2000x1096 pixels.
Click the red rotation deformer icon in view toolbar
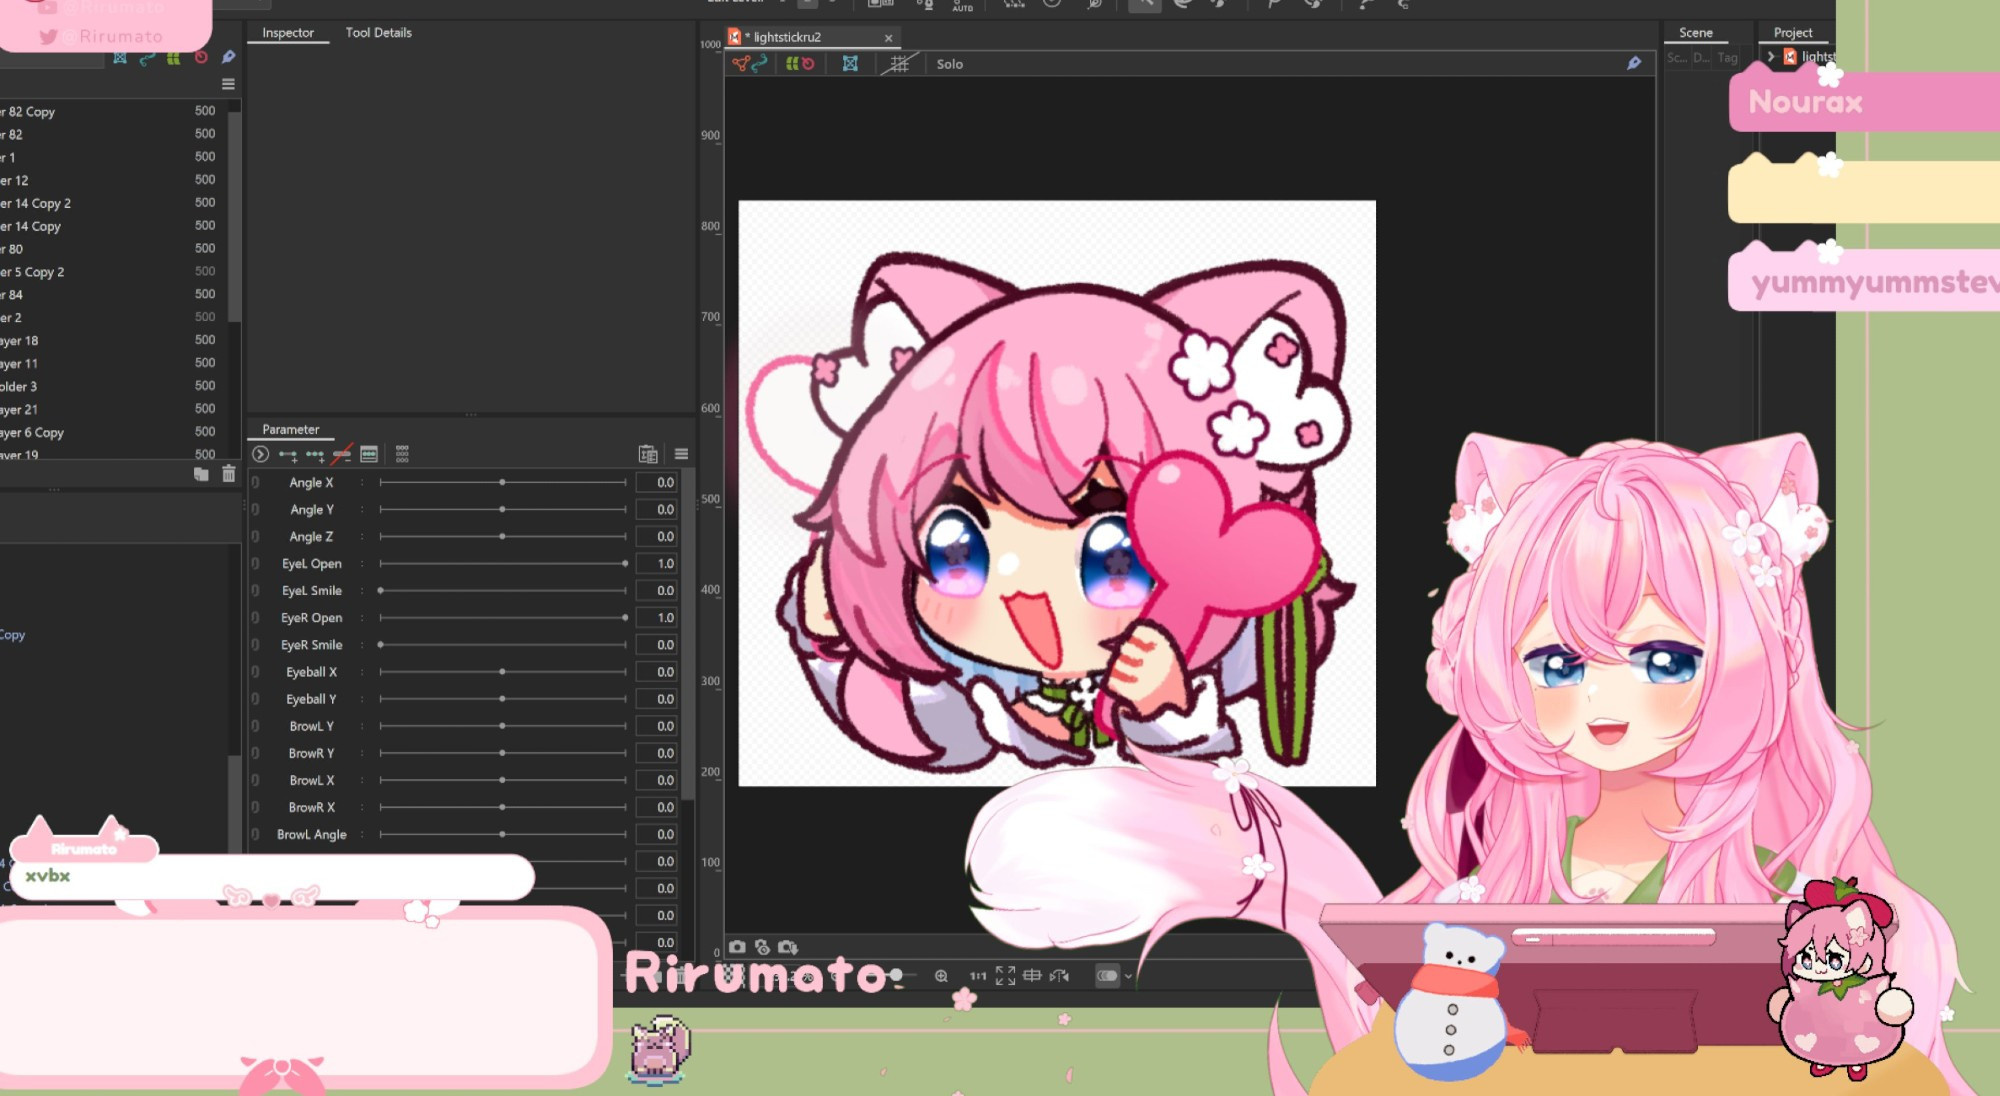pos(808,64)
